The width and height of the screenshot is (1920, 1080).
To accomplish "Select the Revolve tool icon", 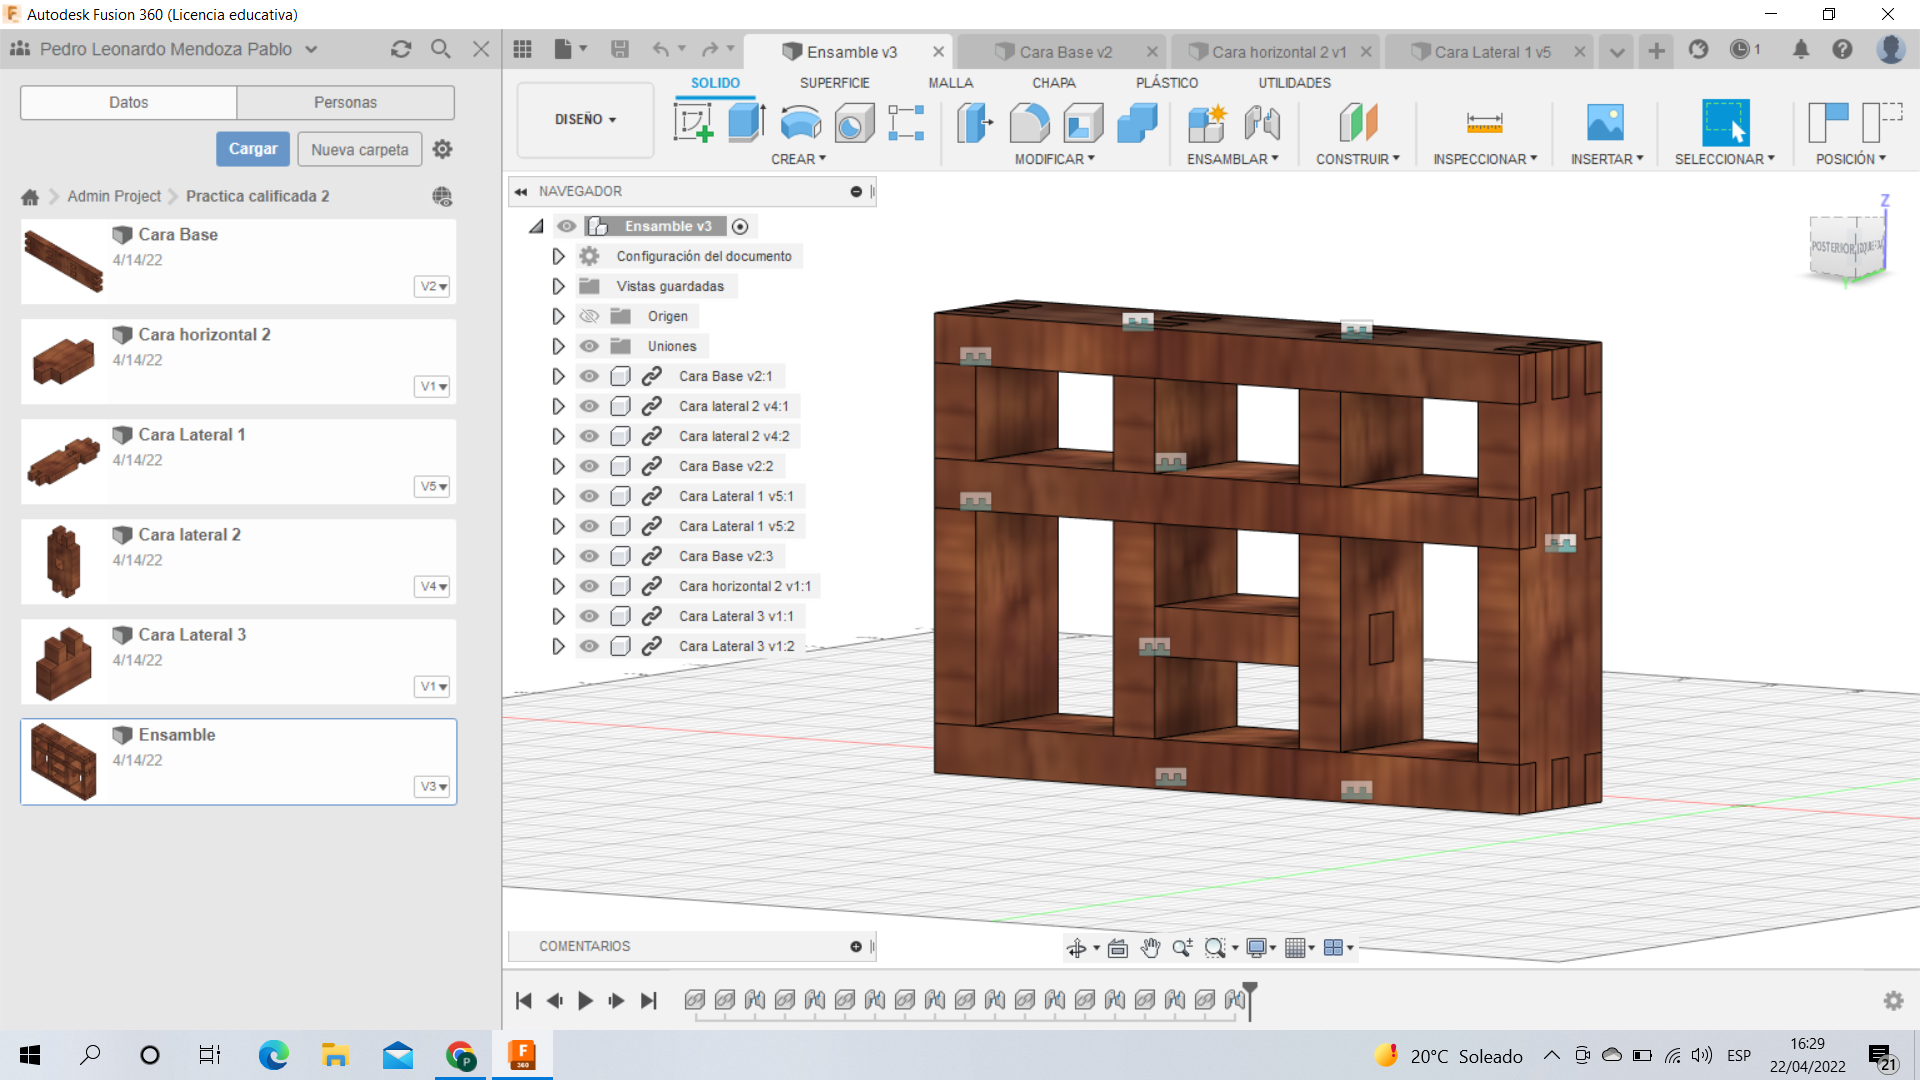I will (800, 123).
